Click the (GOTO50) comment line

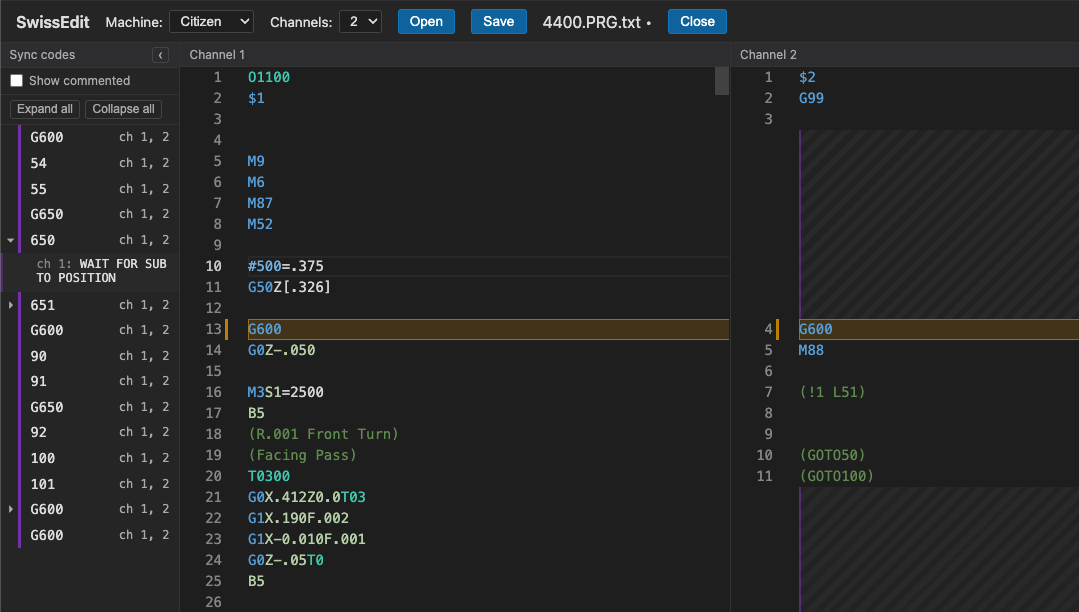pos(832,455)
